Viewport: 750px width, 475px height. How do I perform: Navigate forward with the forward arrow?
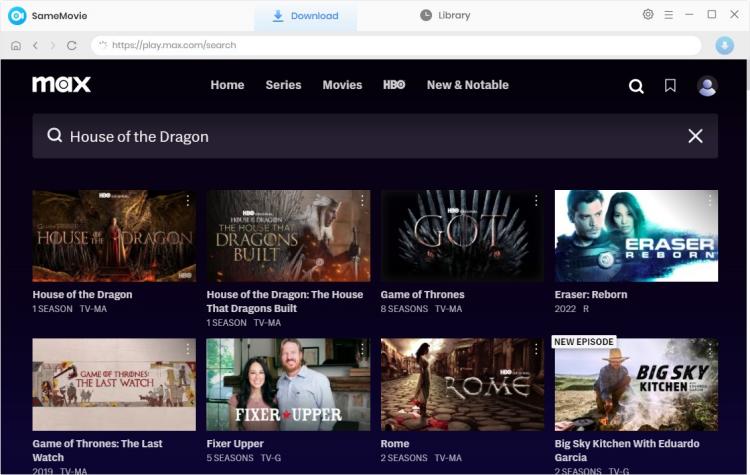[x=53, y=45]
